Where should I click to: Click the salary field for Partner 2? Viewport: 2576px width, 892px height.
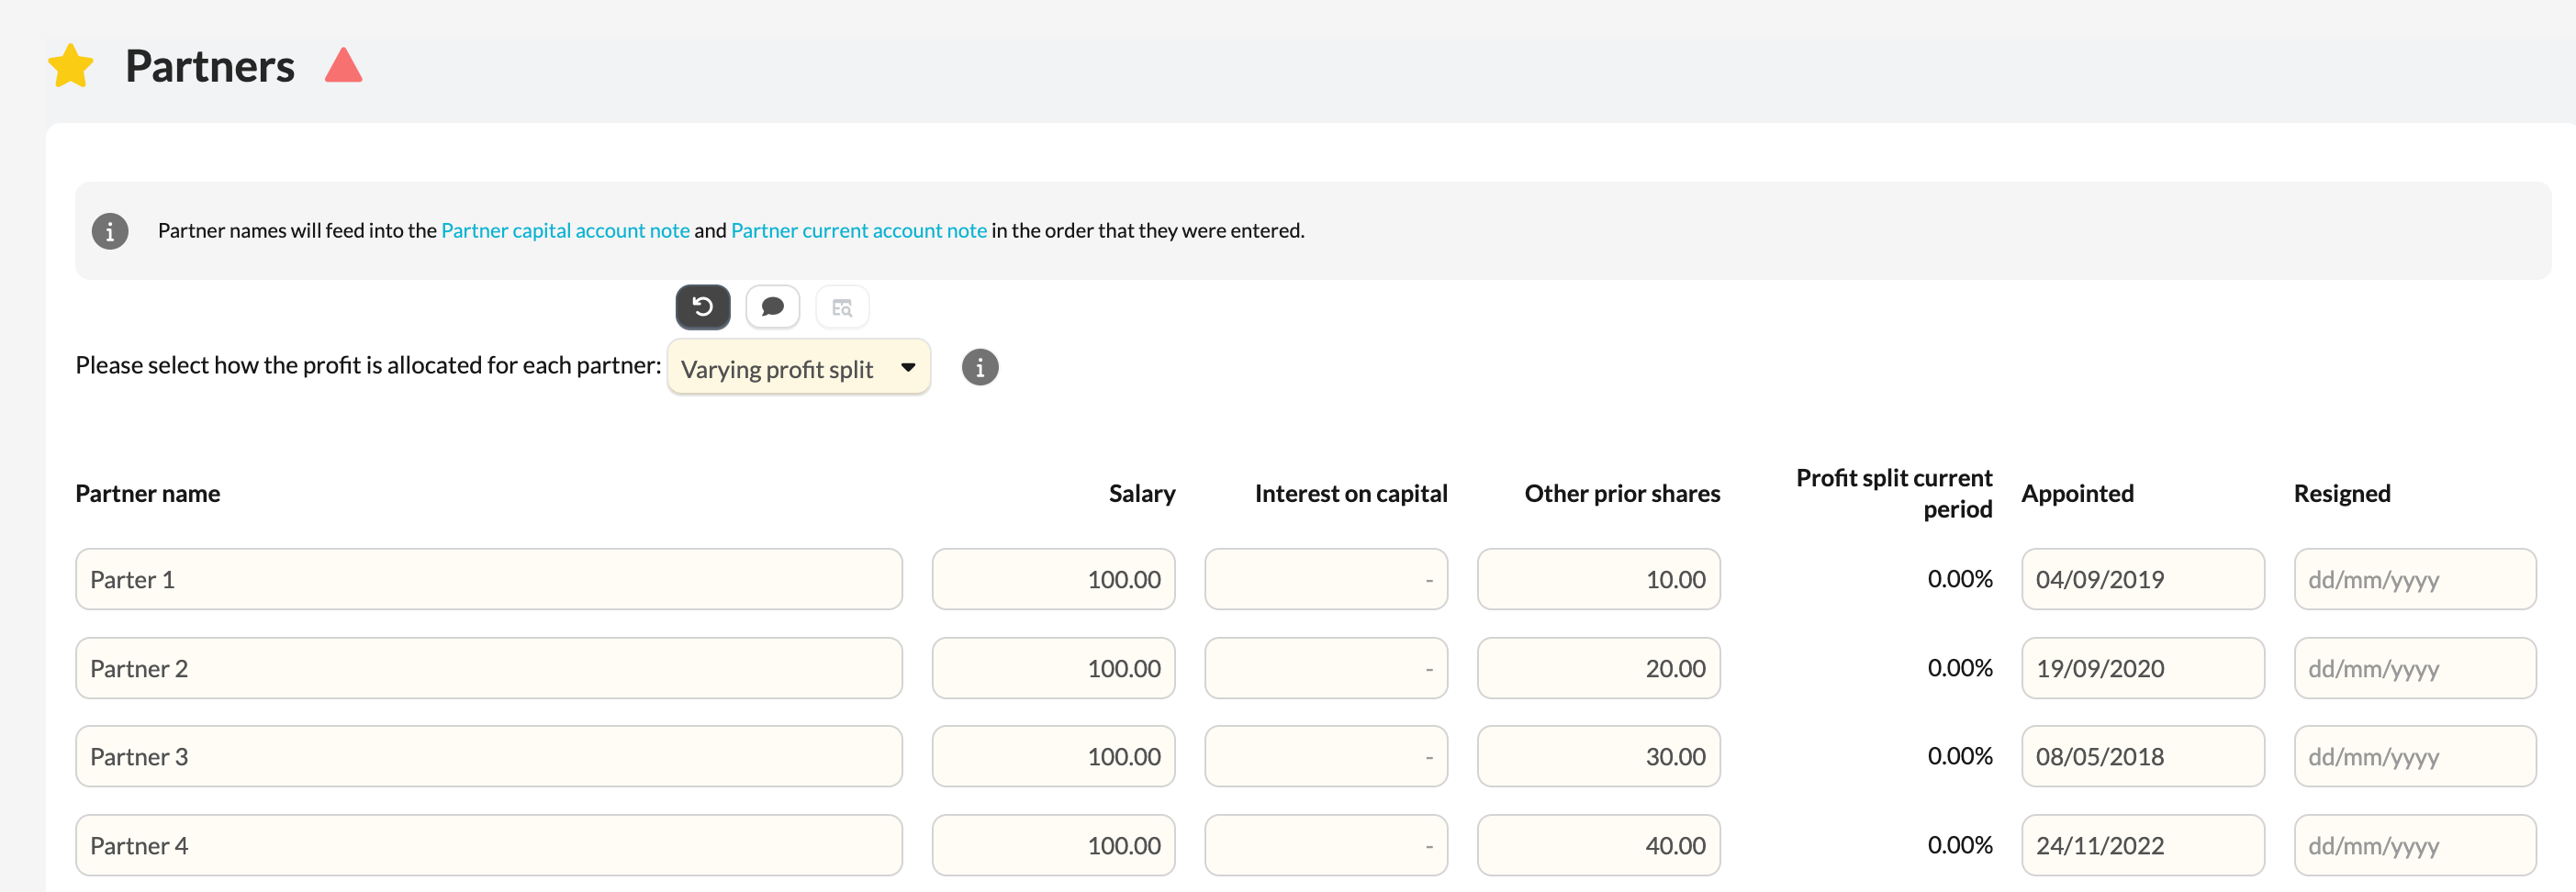[1054, 668]
